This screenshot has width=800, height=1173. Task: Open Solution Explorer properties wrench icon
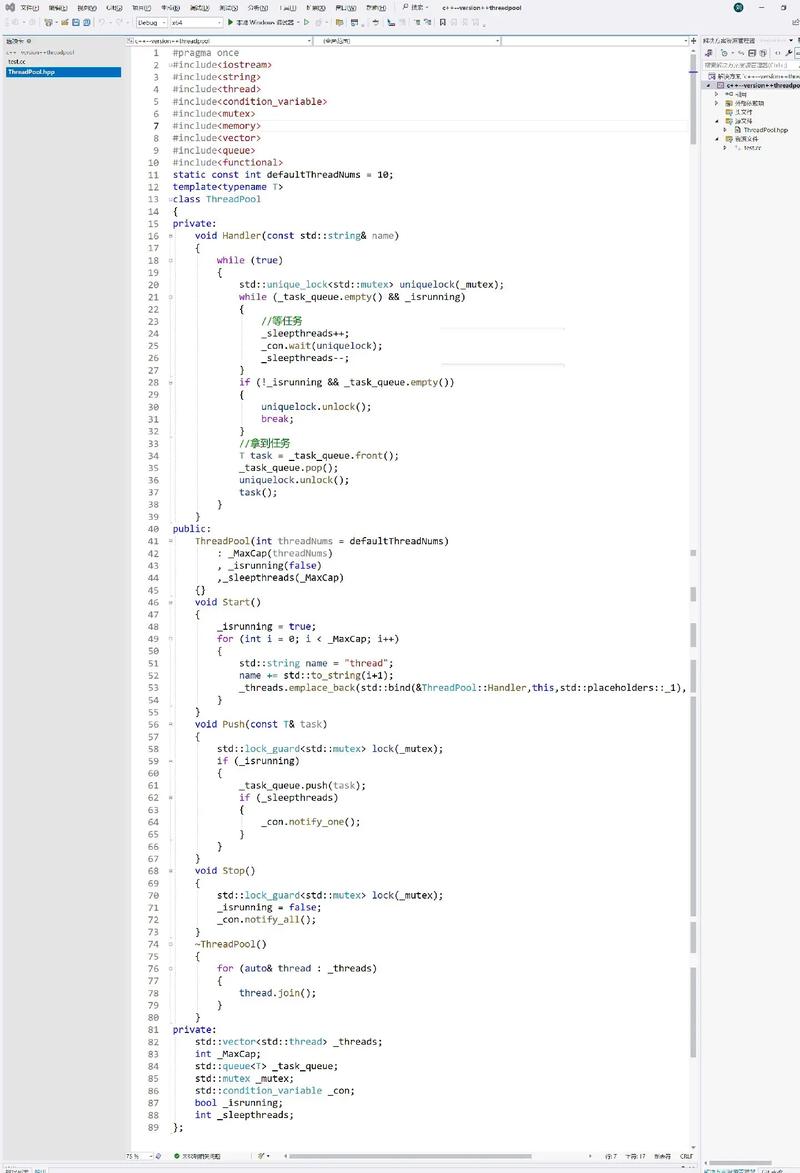pyautogui.click(x=789, y=53)
